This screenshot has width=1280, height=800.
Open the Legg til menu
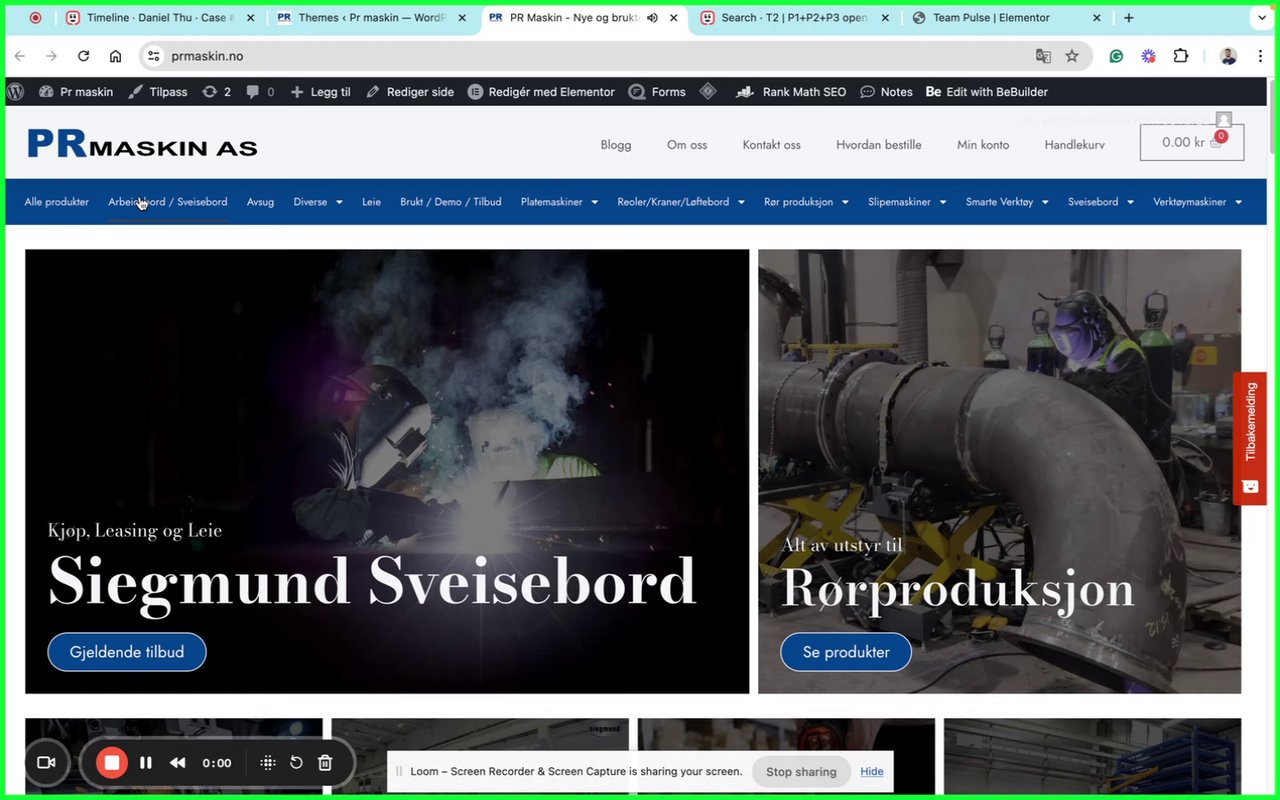pos(320,91)
